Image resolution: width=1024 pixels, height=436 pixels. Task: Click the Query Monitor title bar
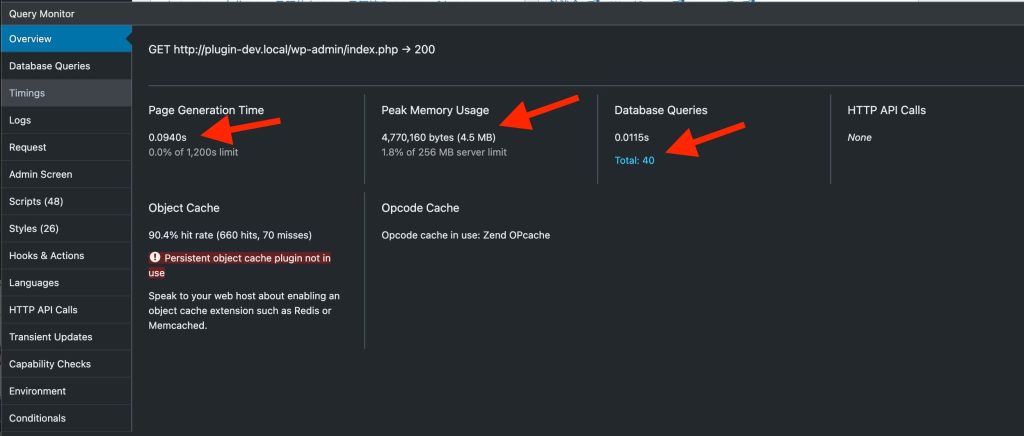(45, 14)
